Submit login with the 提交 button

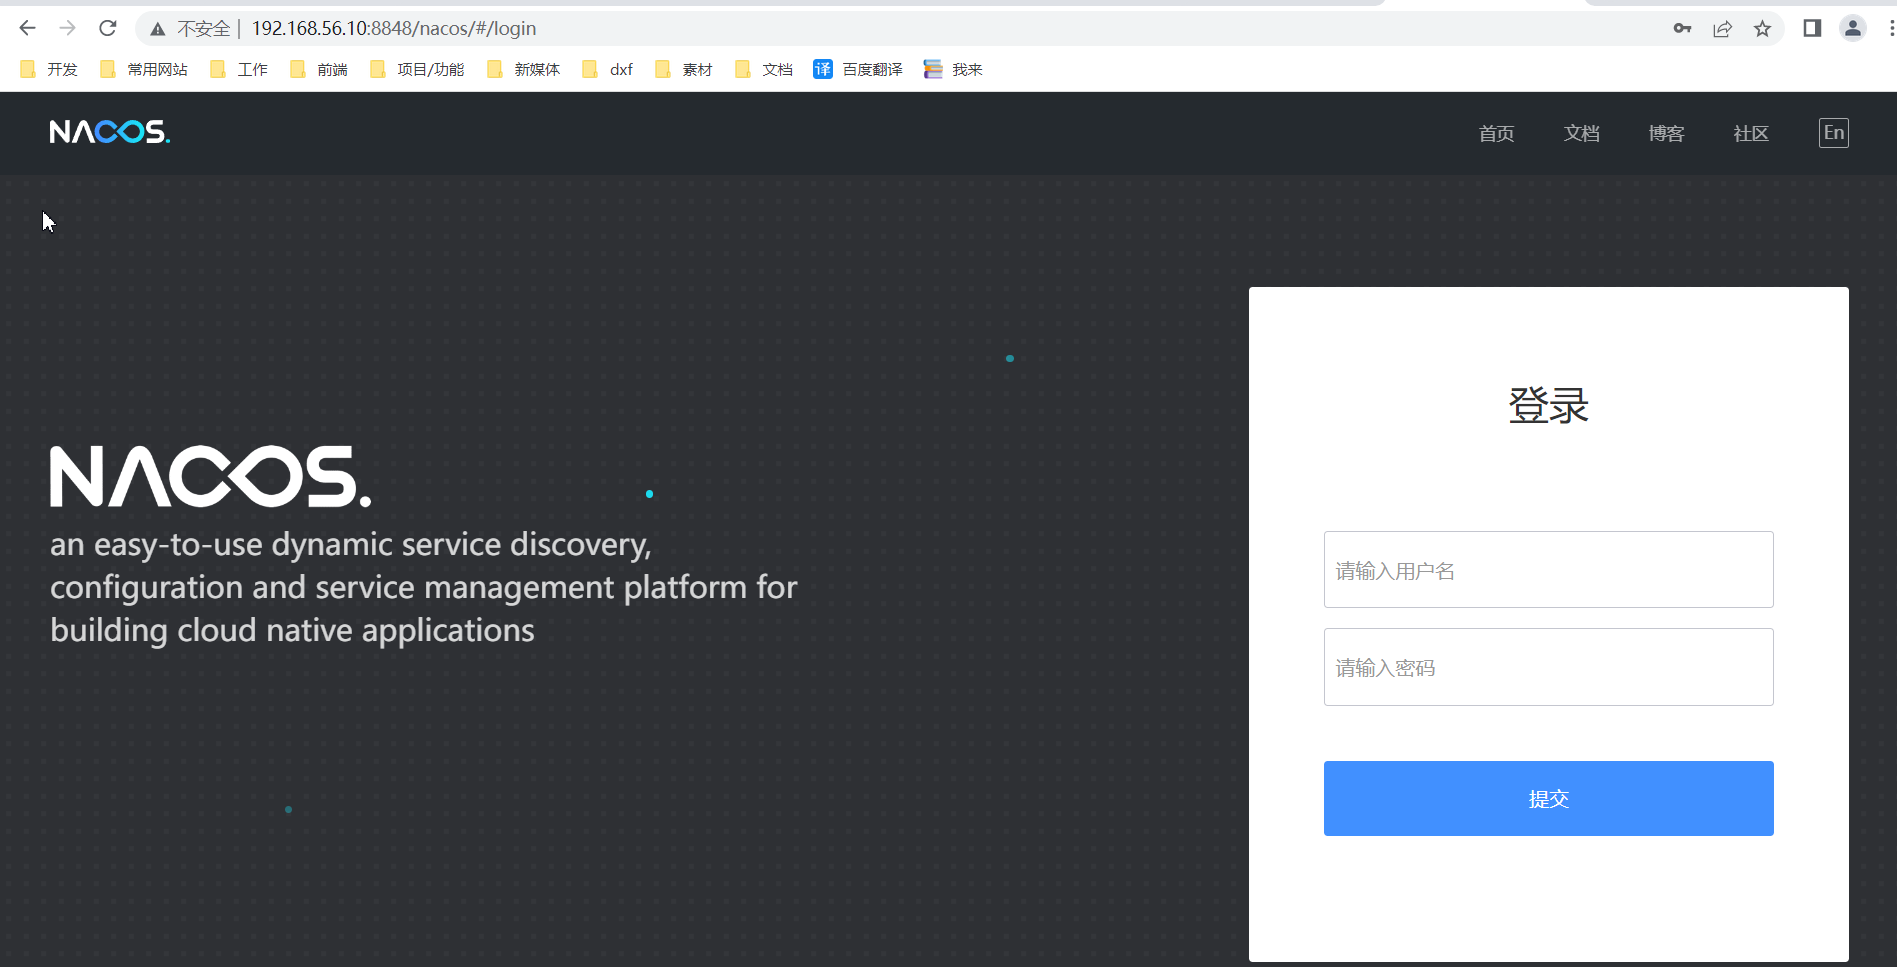pyautogui.click(x=1548, y=798)
